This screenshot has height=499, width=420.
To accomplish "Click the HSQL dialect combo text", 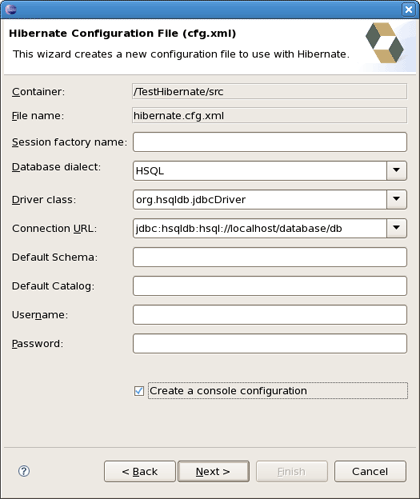I will (x=150, y=171).
